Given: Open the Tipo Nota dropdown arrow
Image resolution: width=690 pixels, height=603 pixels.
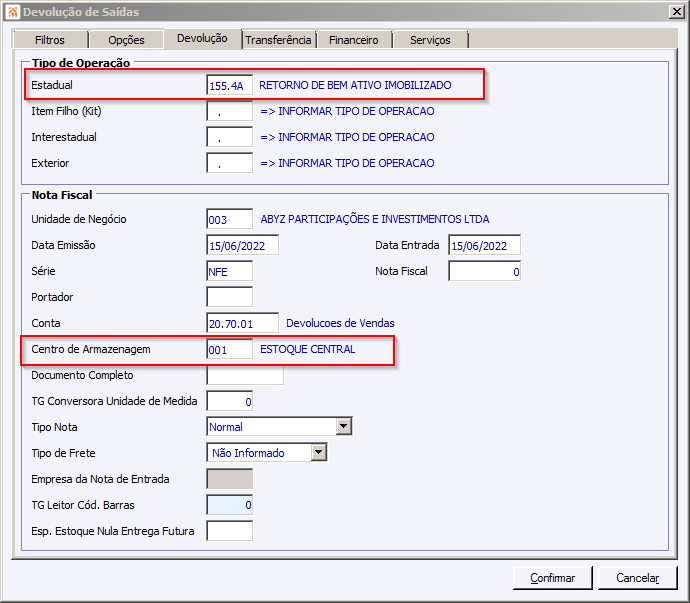Looking at the screenshot, I should point(344,427).
